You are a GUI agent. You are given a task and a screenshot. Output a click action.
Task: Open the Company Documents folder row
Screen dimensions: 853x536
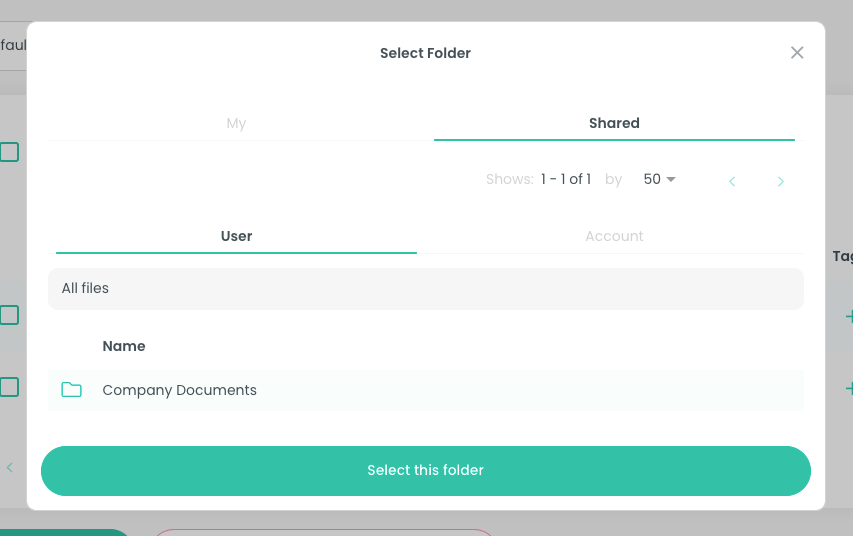pos(180,390)
